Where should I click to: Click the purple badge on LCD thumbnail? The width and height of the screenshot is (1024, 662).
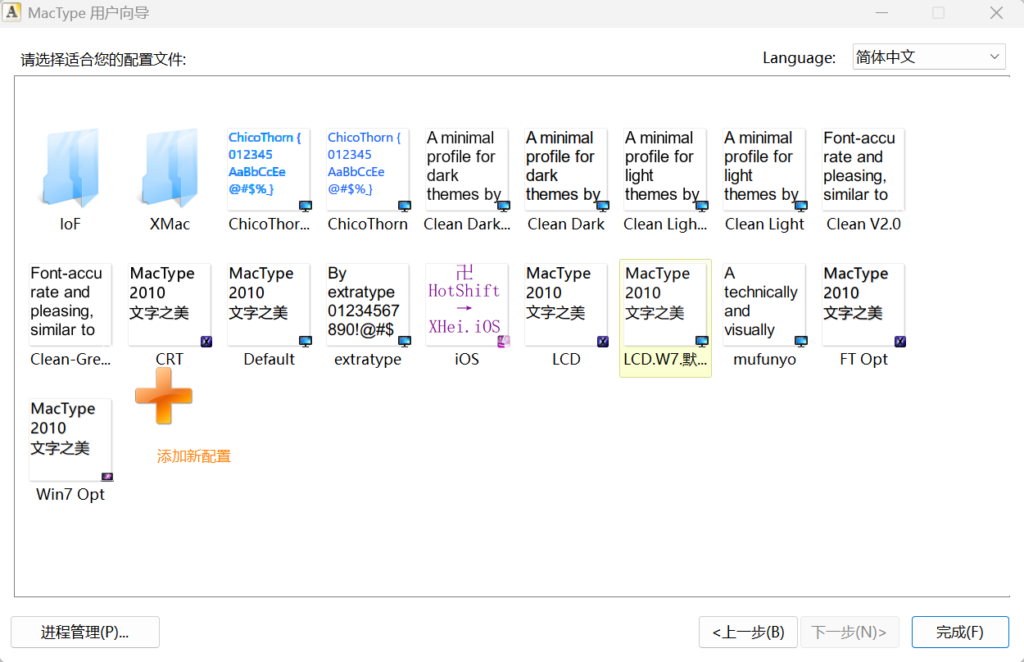pos(603,341)
